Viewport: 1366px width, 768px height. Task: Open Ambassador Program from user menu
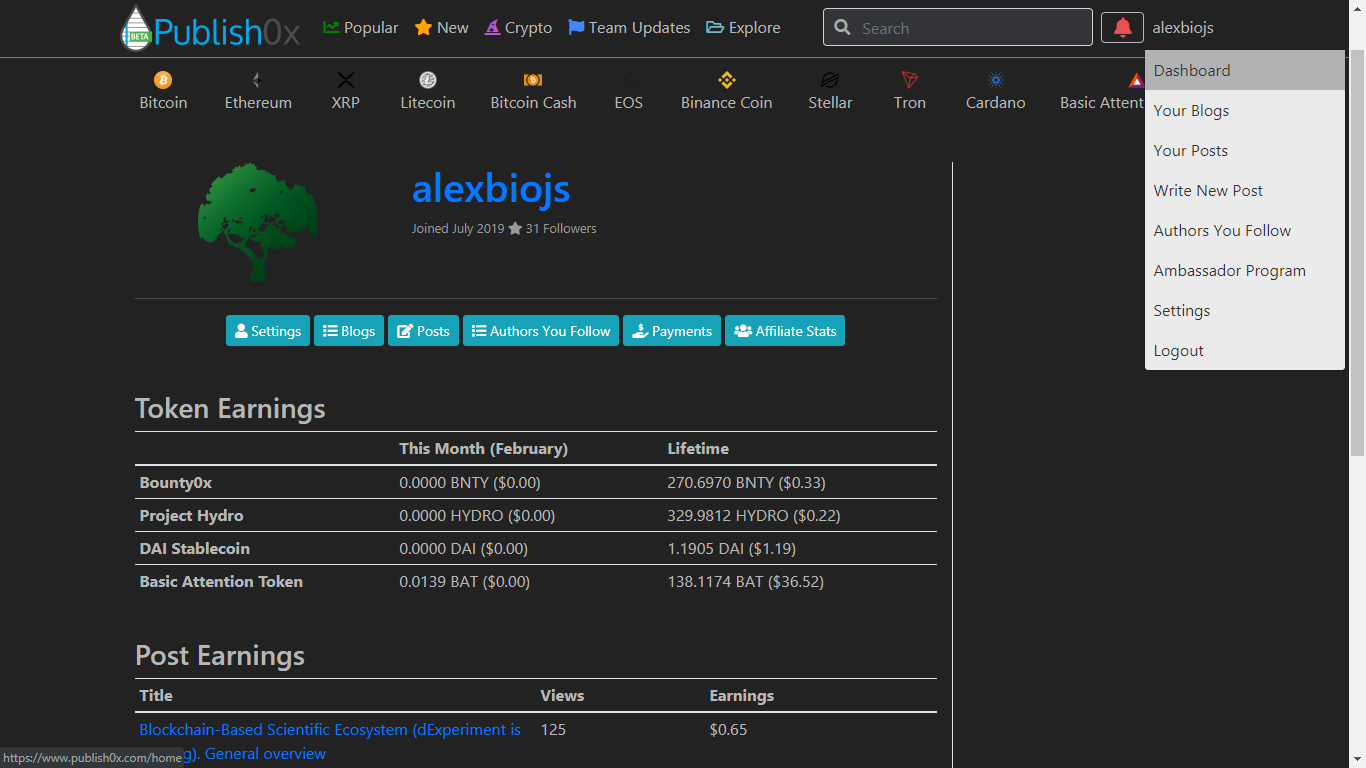(1245, 270)
